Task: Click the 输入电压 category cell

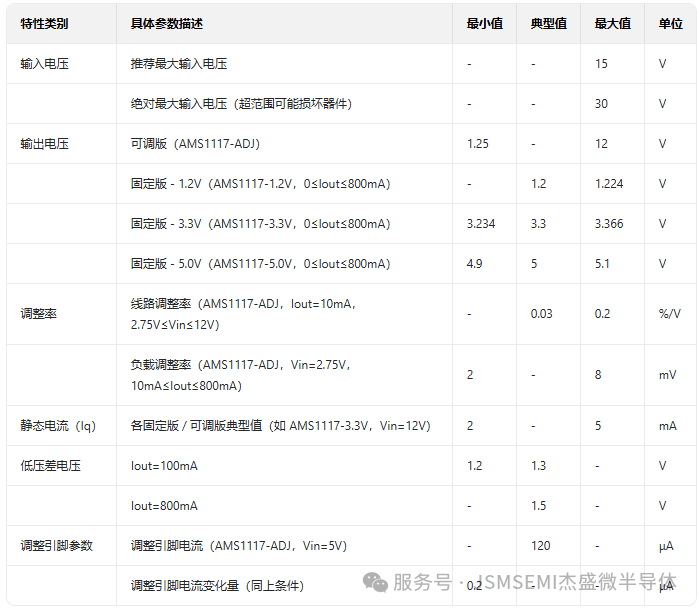Action: (x=44, y=64)
